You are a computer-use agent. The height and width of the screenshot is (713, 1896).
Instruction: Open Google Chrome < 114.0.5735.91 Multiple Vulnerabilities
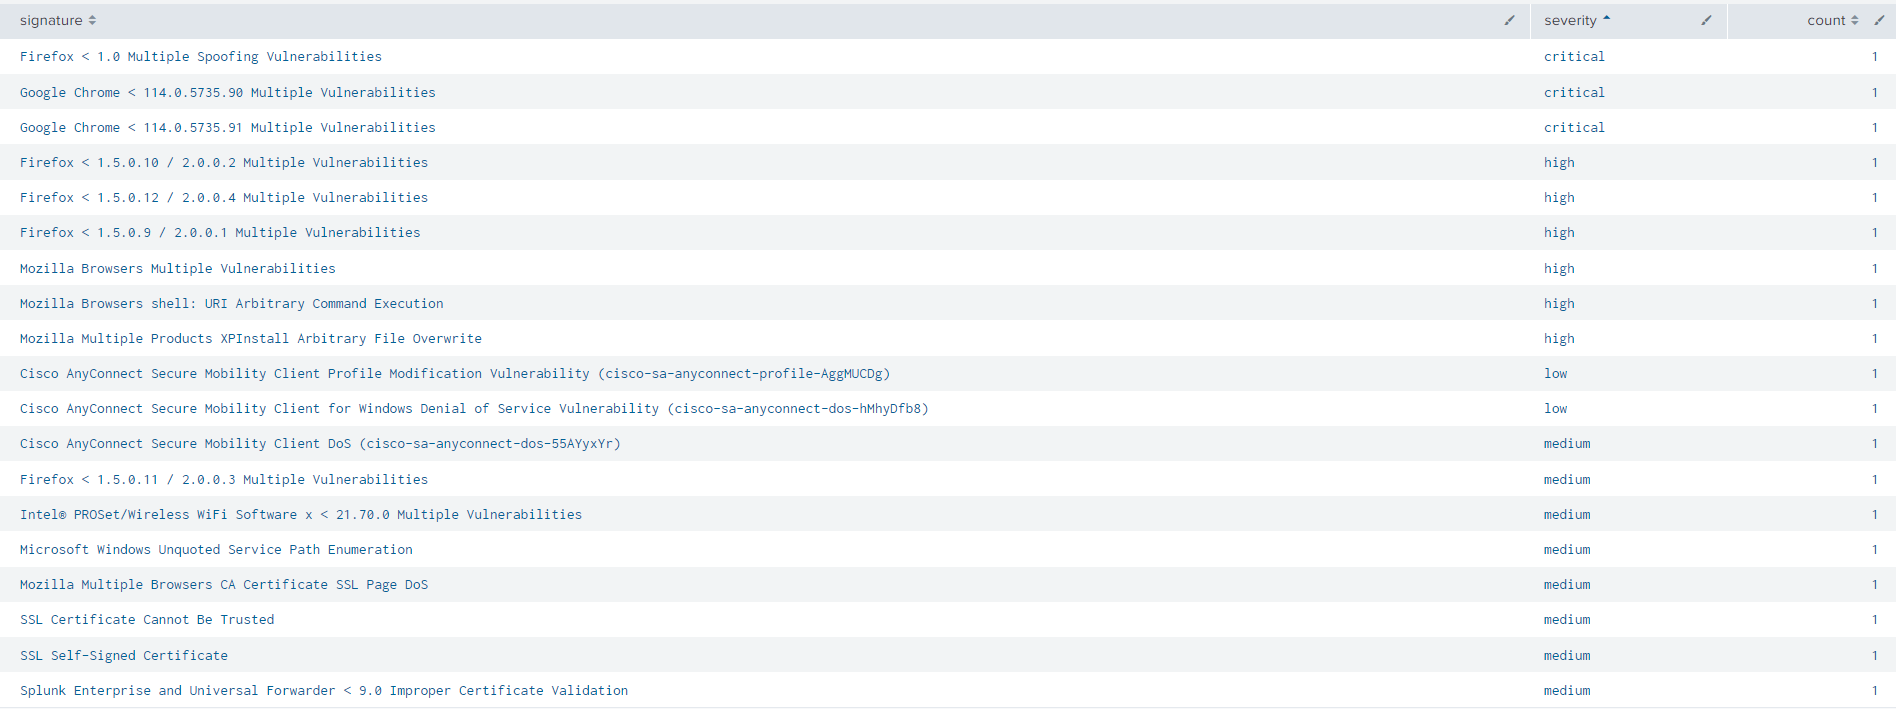click(228, 127)
